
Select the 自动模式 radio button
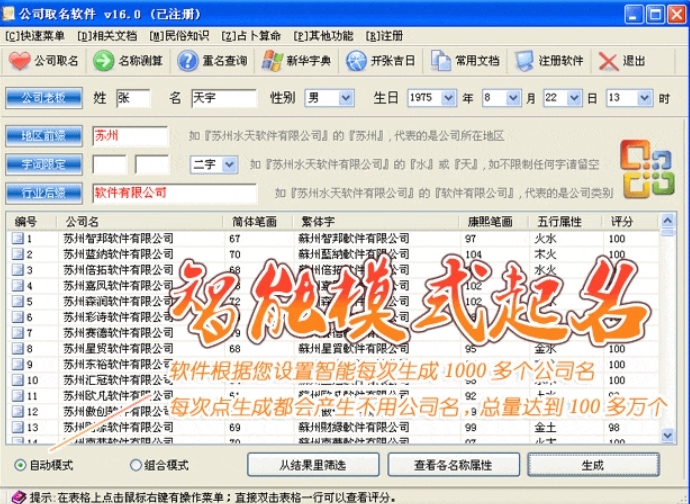pyautogui.click(x=22, y=465)
